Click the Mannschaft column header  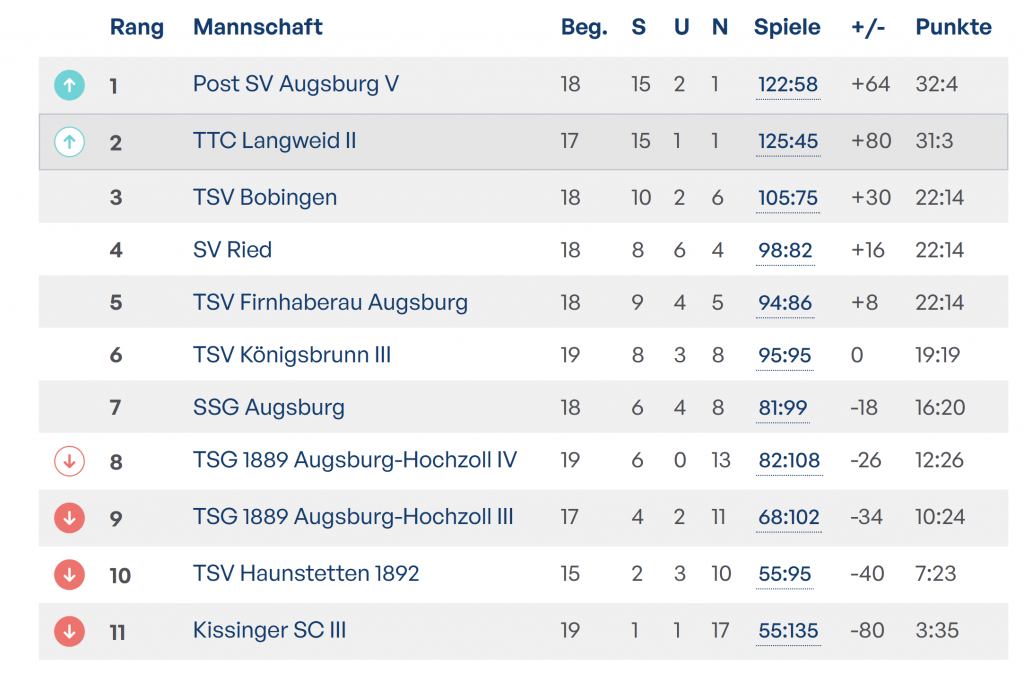click(258, 28)
